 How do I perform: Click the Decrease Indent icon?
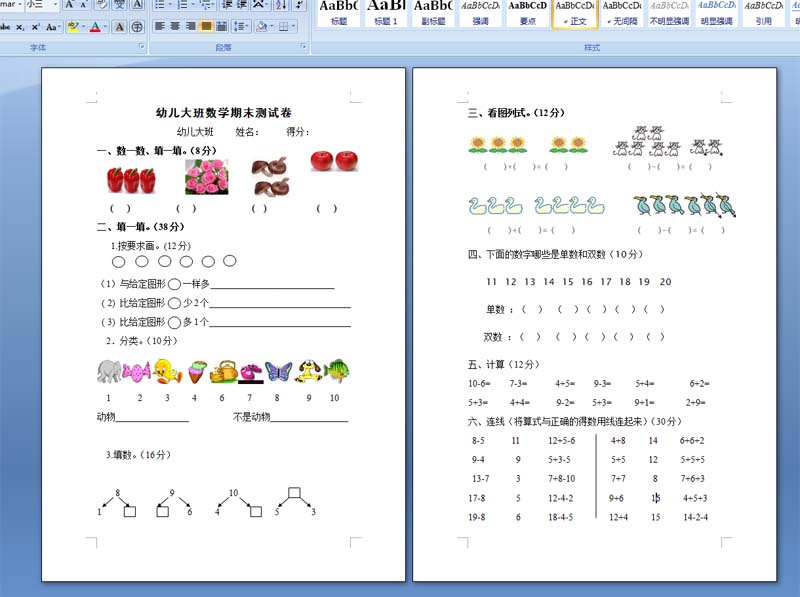pyautogui.click(x=227, y=5)
